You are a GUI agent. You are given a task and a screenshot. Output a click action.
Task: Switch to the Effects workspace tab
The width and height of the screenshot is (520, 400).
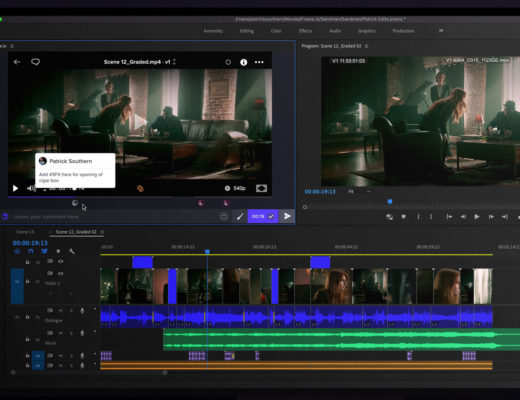[x=305, y=31]
